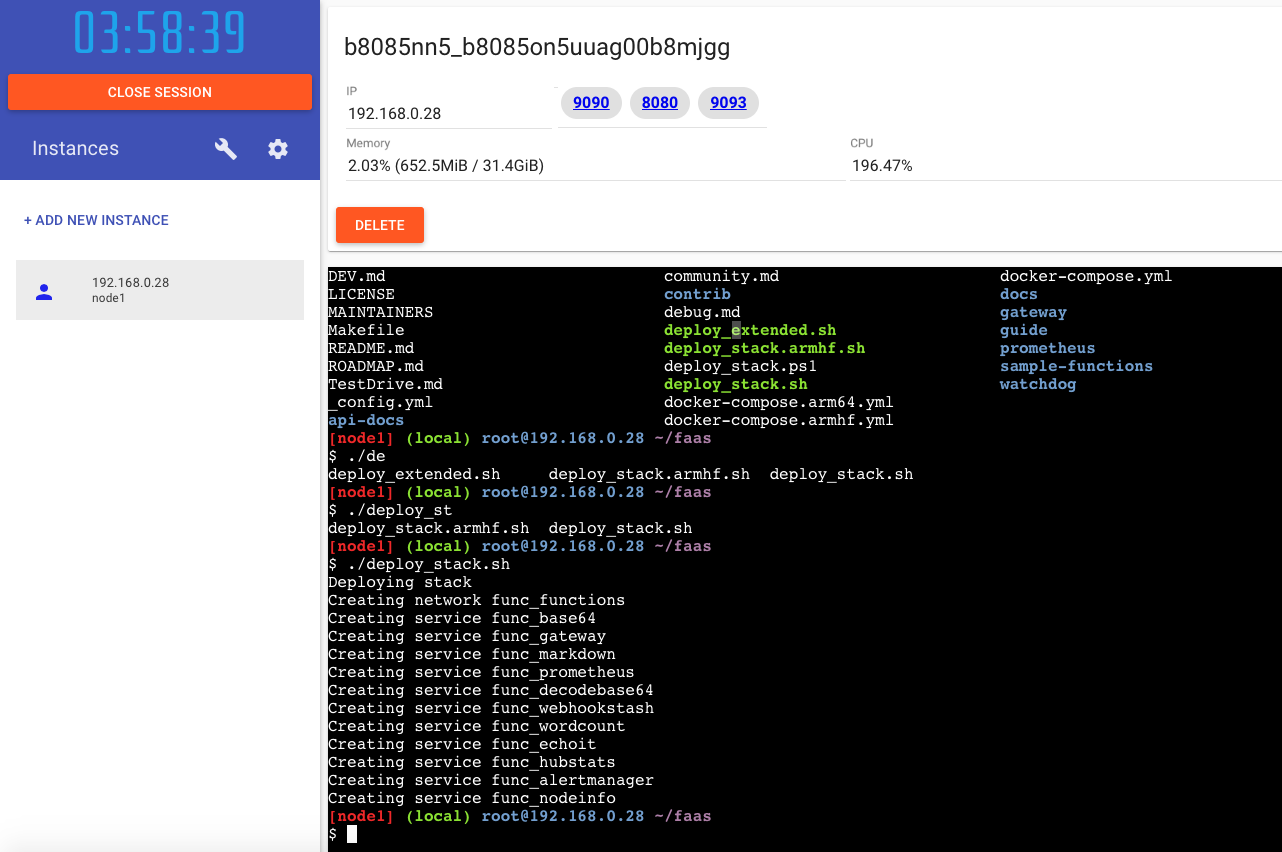
Task: Click LICENSE in the terminal listing
Action: (361, 294)
